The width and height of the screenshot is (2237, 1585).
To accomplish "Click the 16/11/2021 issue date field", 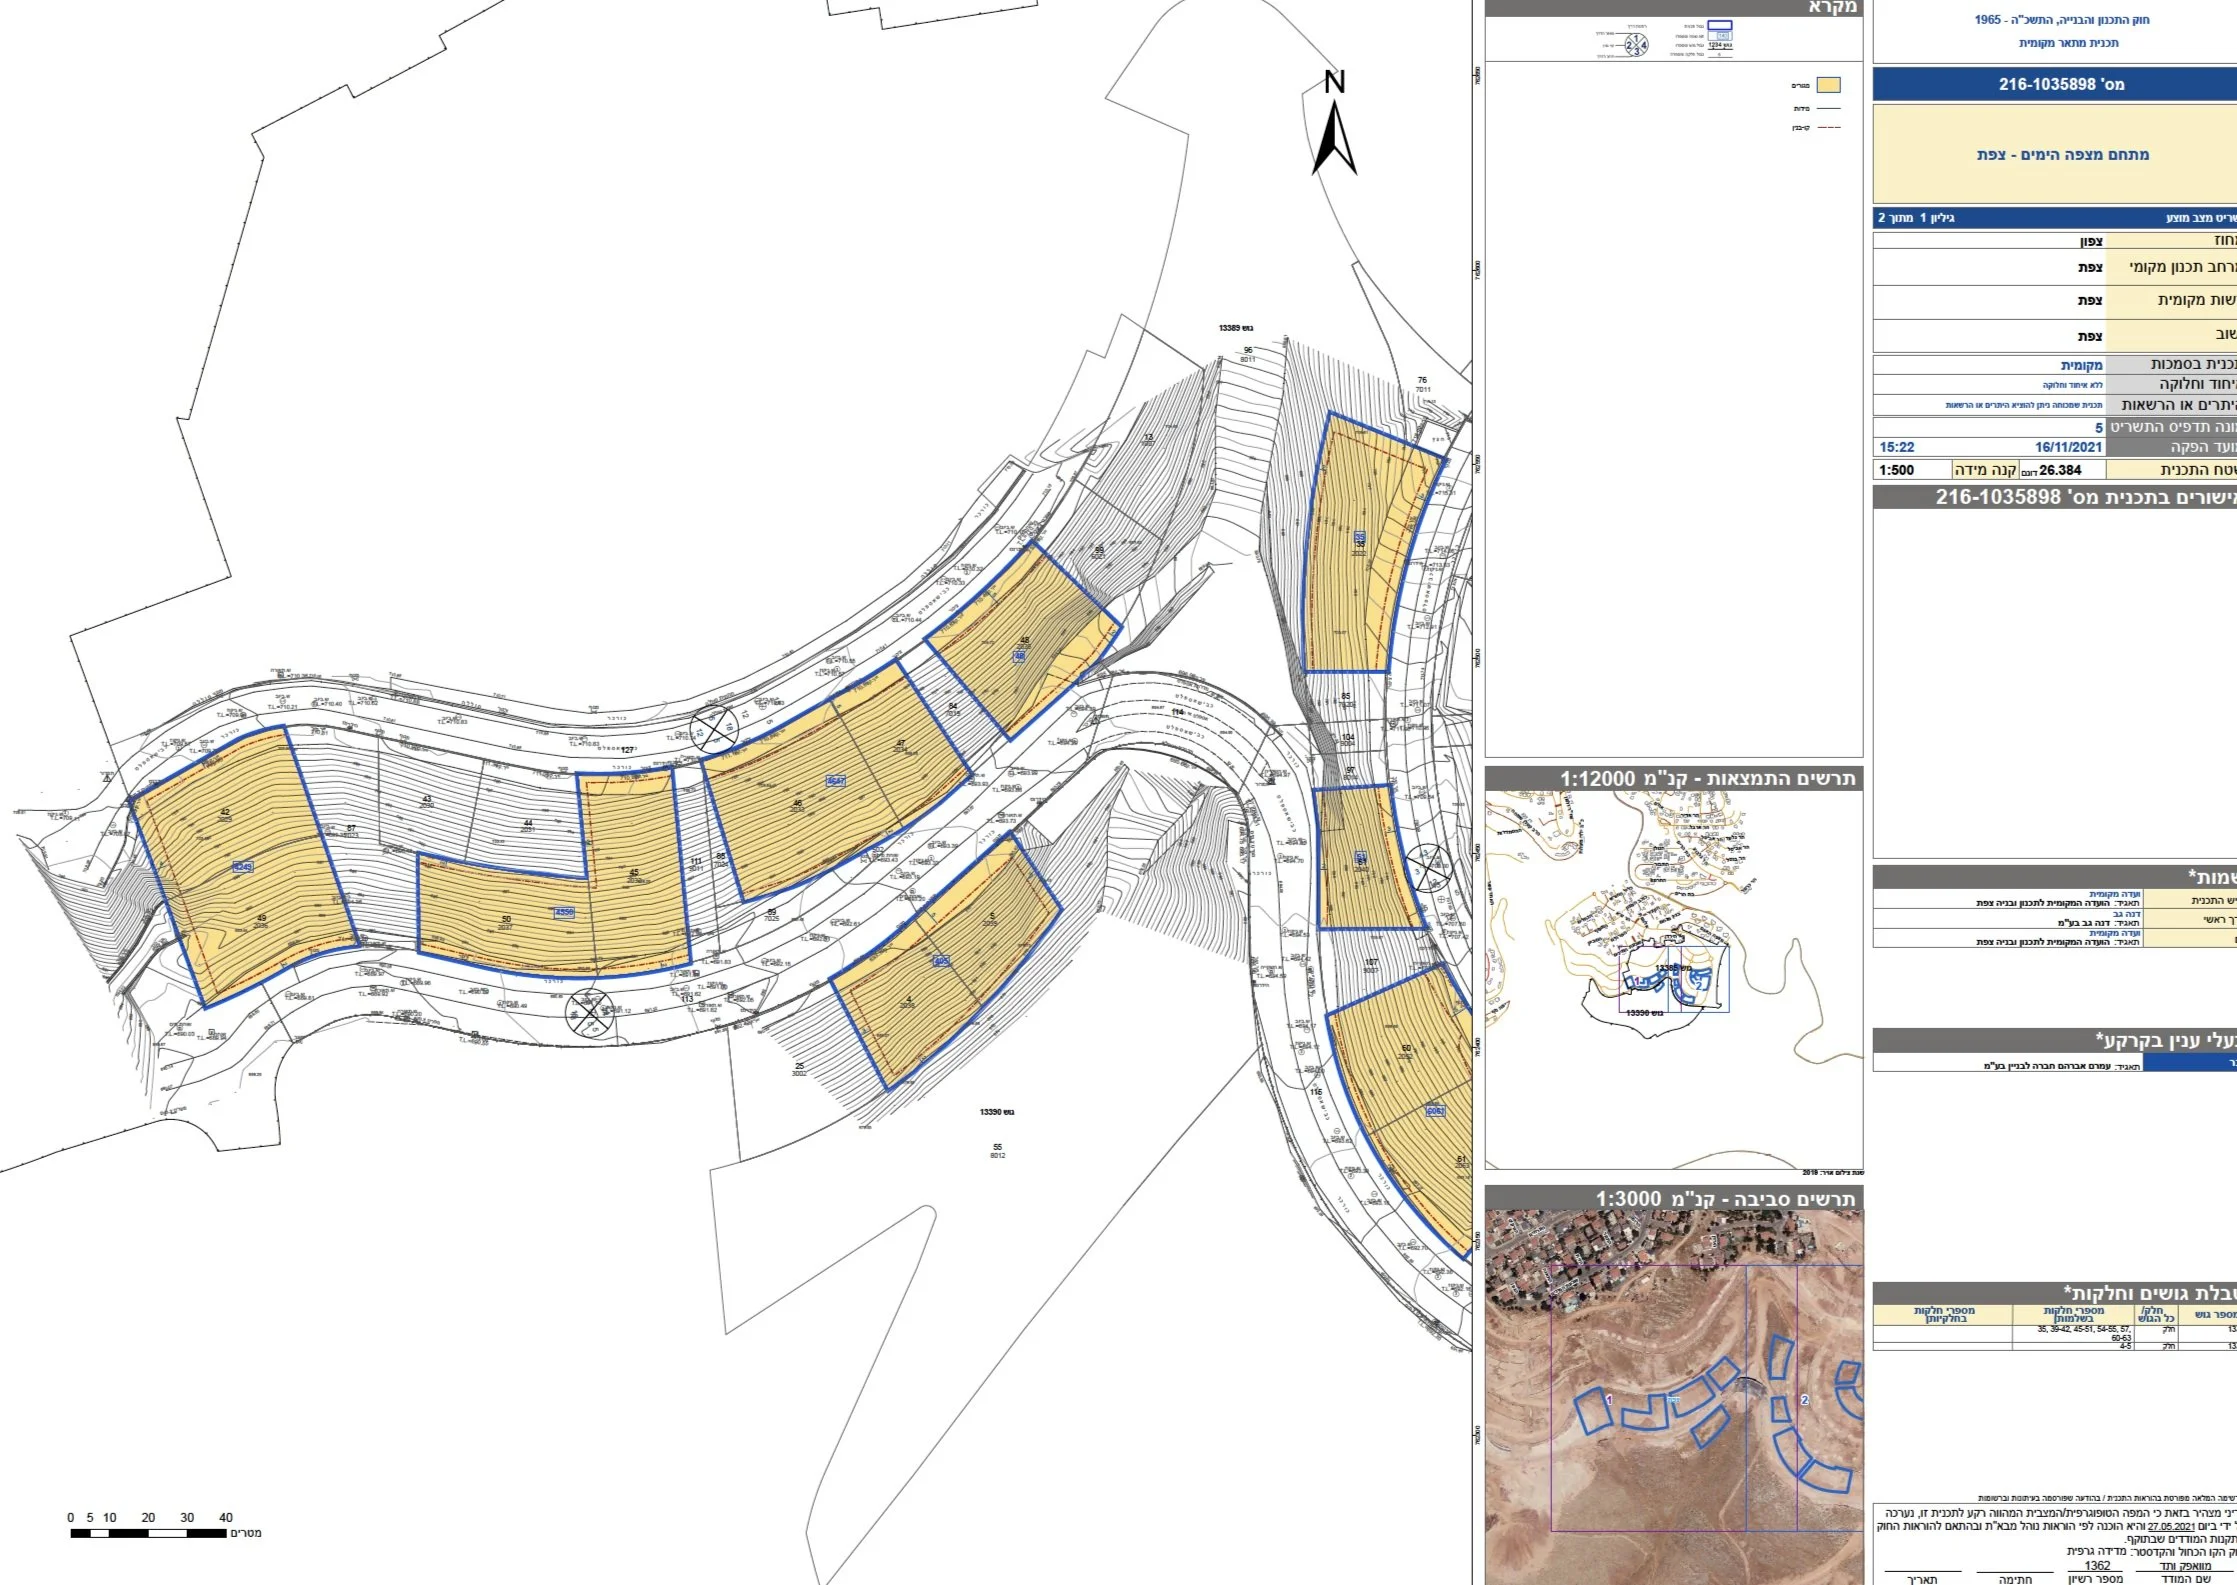I will tap(2068, 447).
